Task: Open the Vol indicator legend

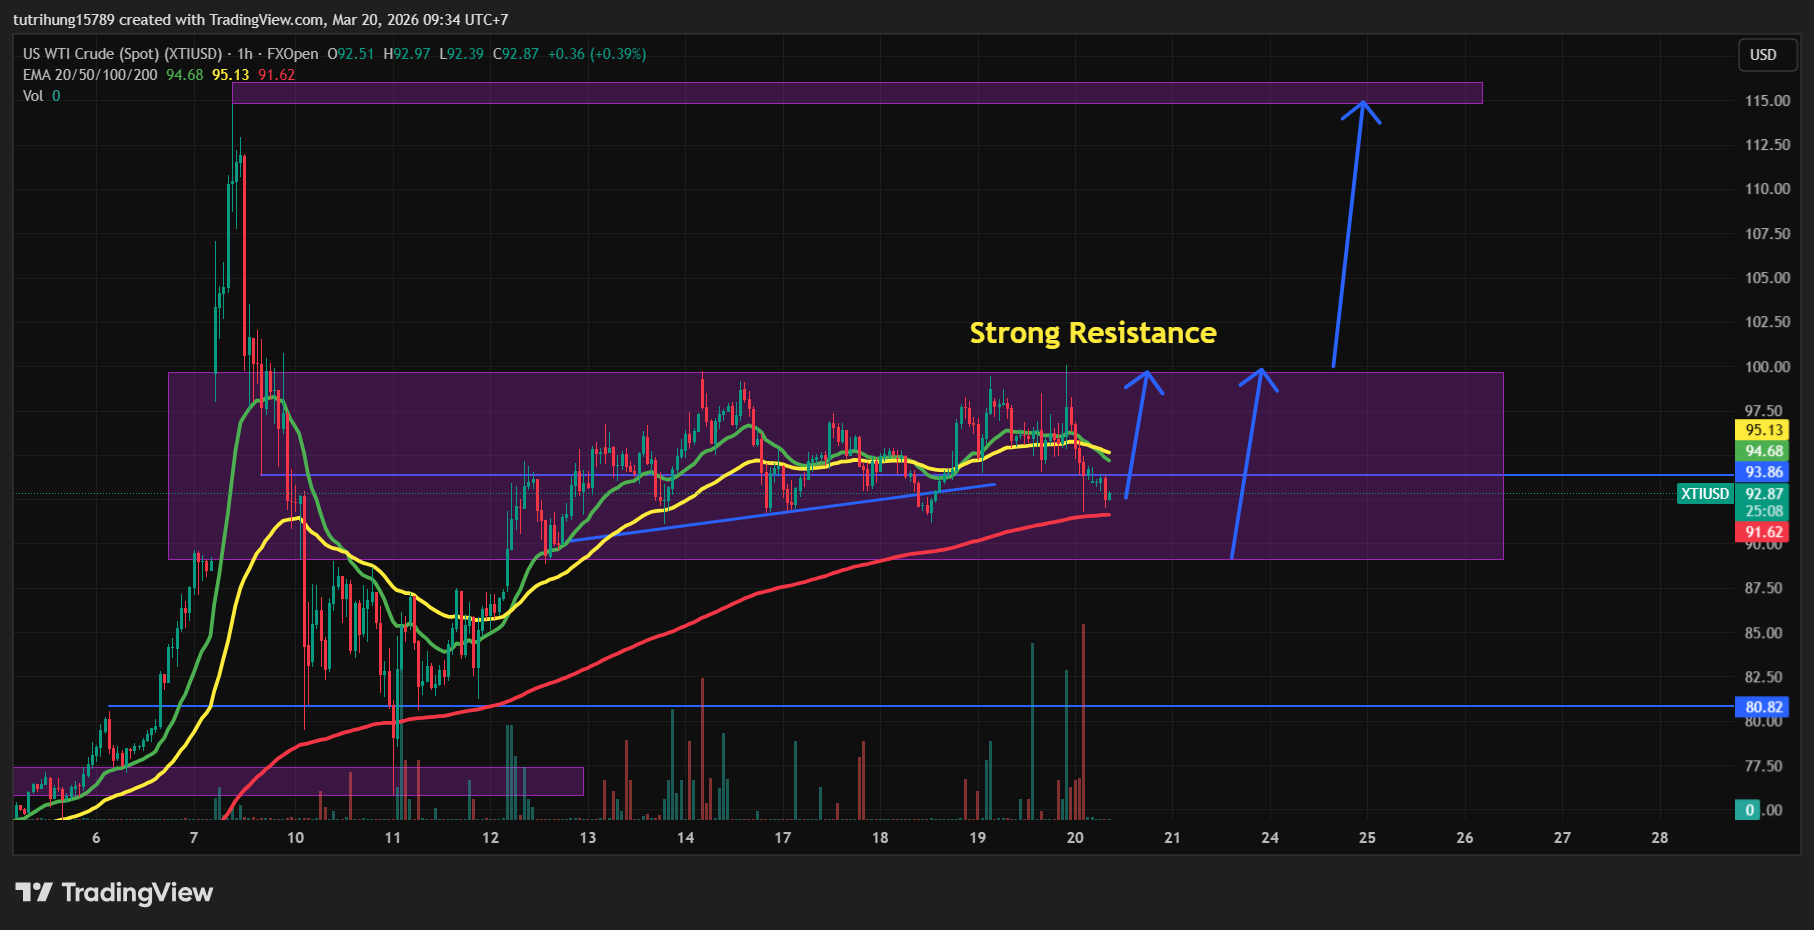Action: click(x=33, y=96)
